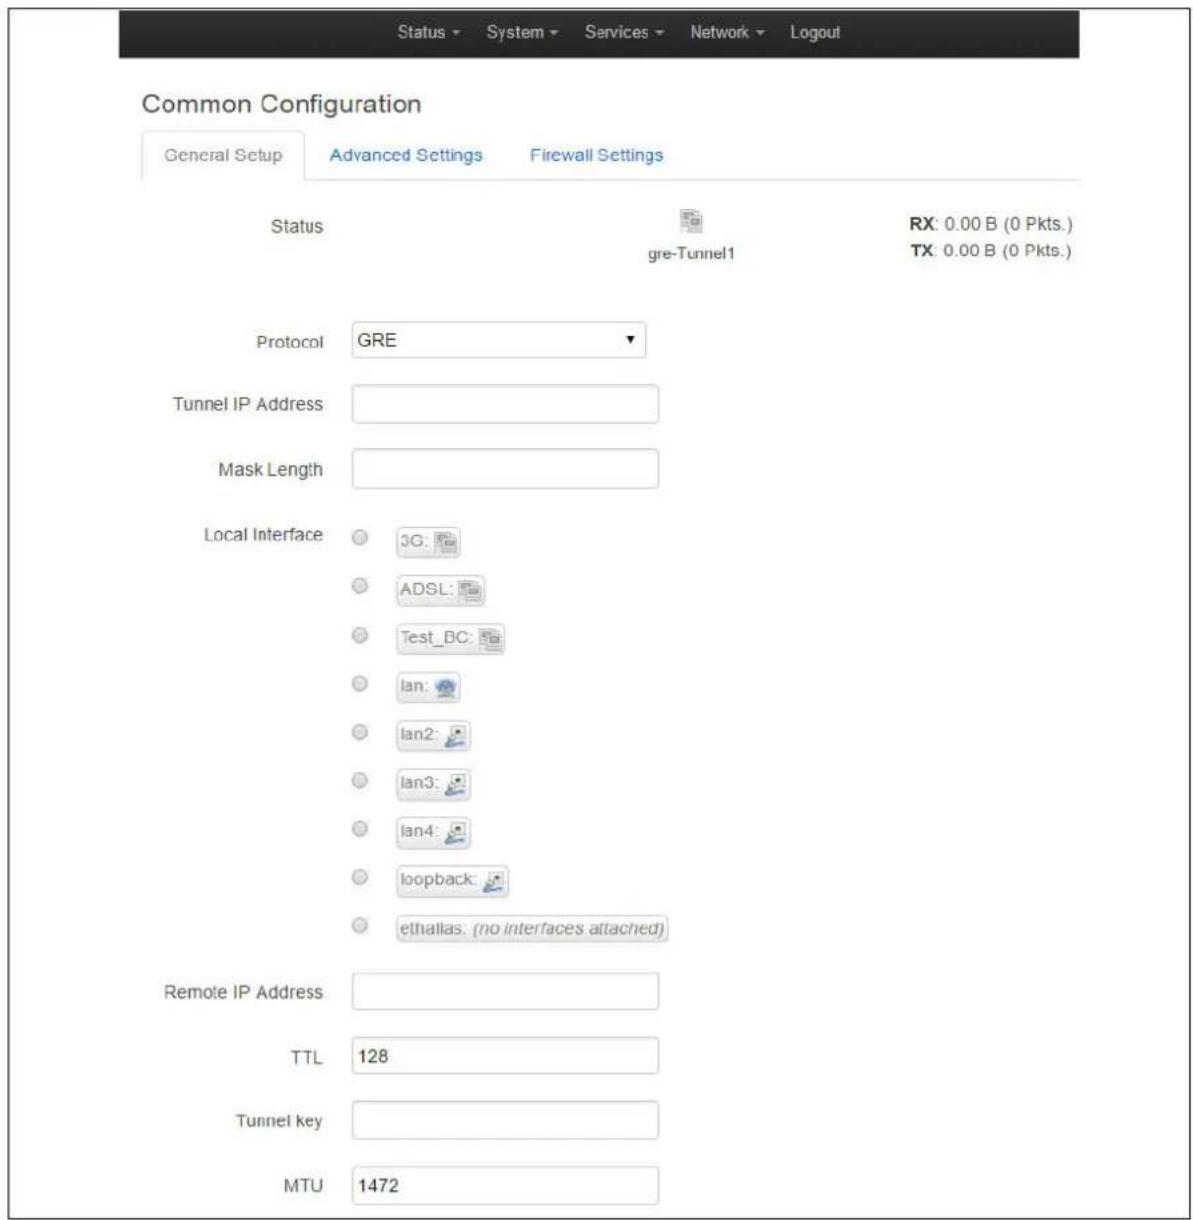The width and height of the screenshot is (1193, 1220).
Task: Click the gre-Tunnel1 label text
Action: click(691, 254)
